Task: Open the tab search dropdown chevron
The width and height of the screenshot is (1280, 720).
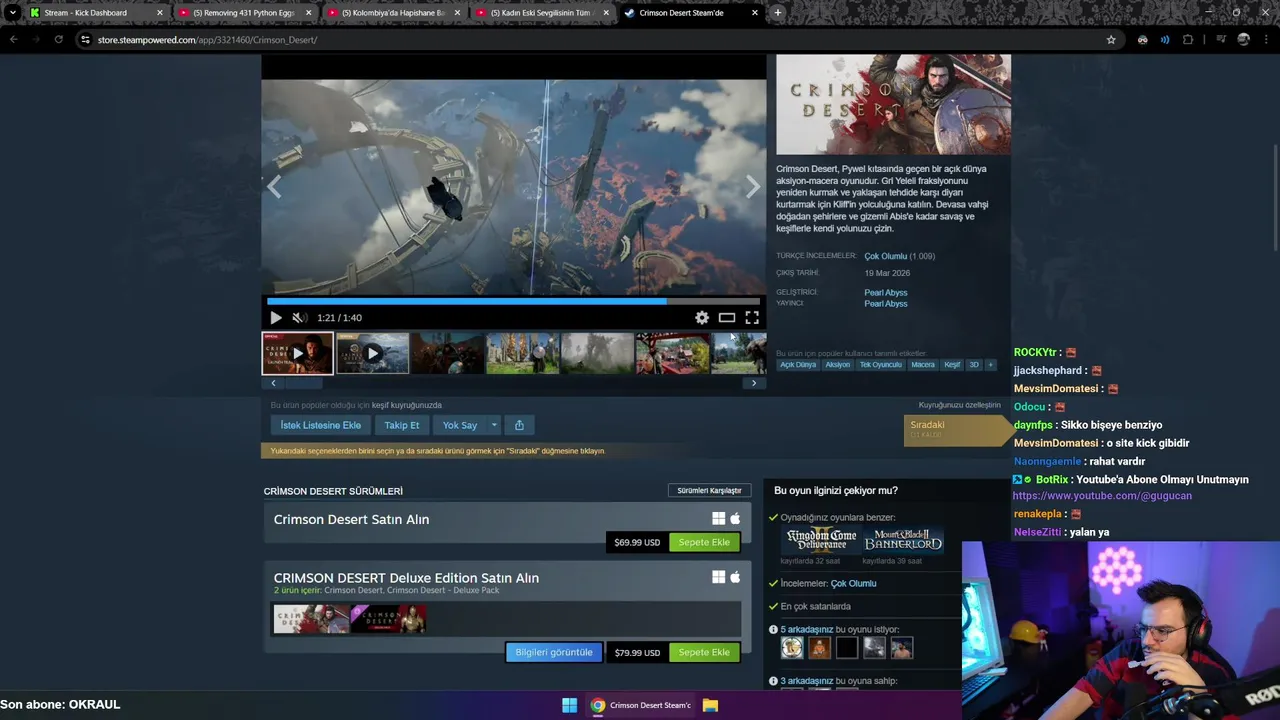Action: tap(12, 13)
